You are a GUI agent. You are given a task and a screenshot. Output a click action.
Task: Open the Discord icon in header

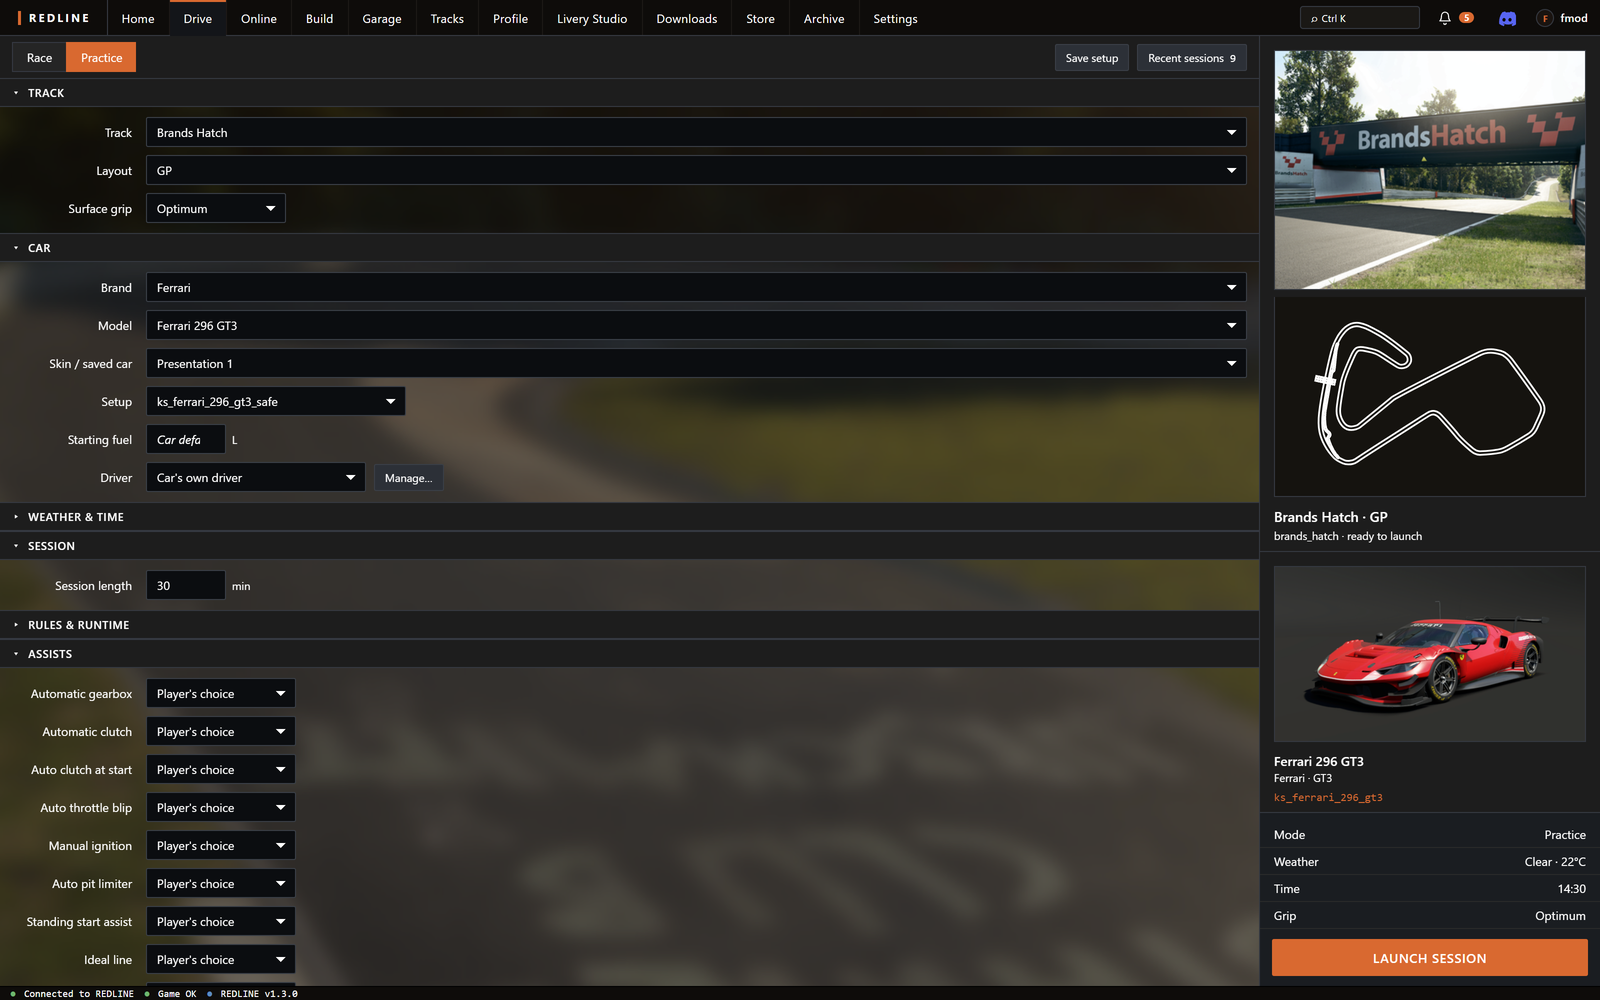click(x=1507, y=18)
